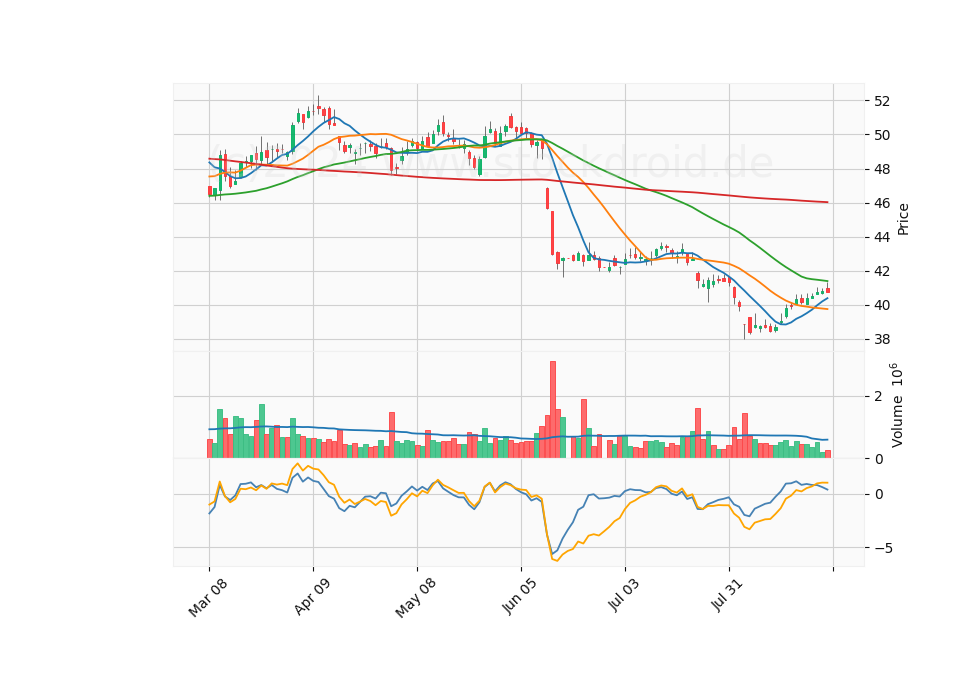Click the 44 price axis value

[x=882, y=238]
